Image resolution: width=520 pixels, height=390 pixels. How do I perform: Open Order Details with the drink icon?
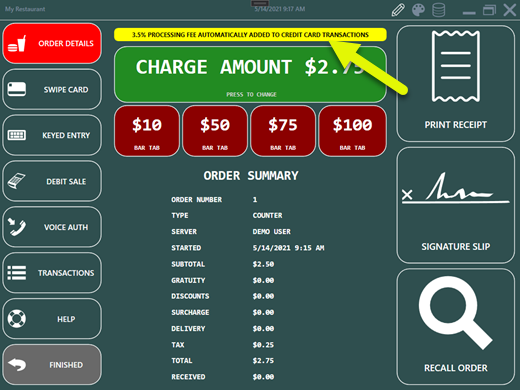(52, 43)
